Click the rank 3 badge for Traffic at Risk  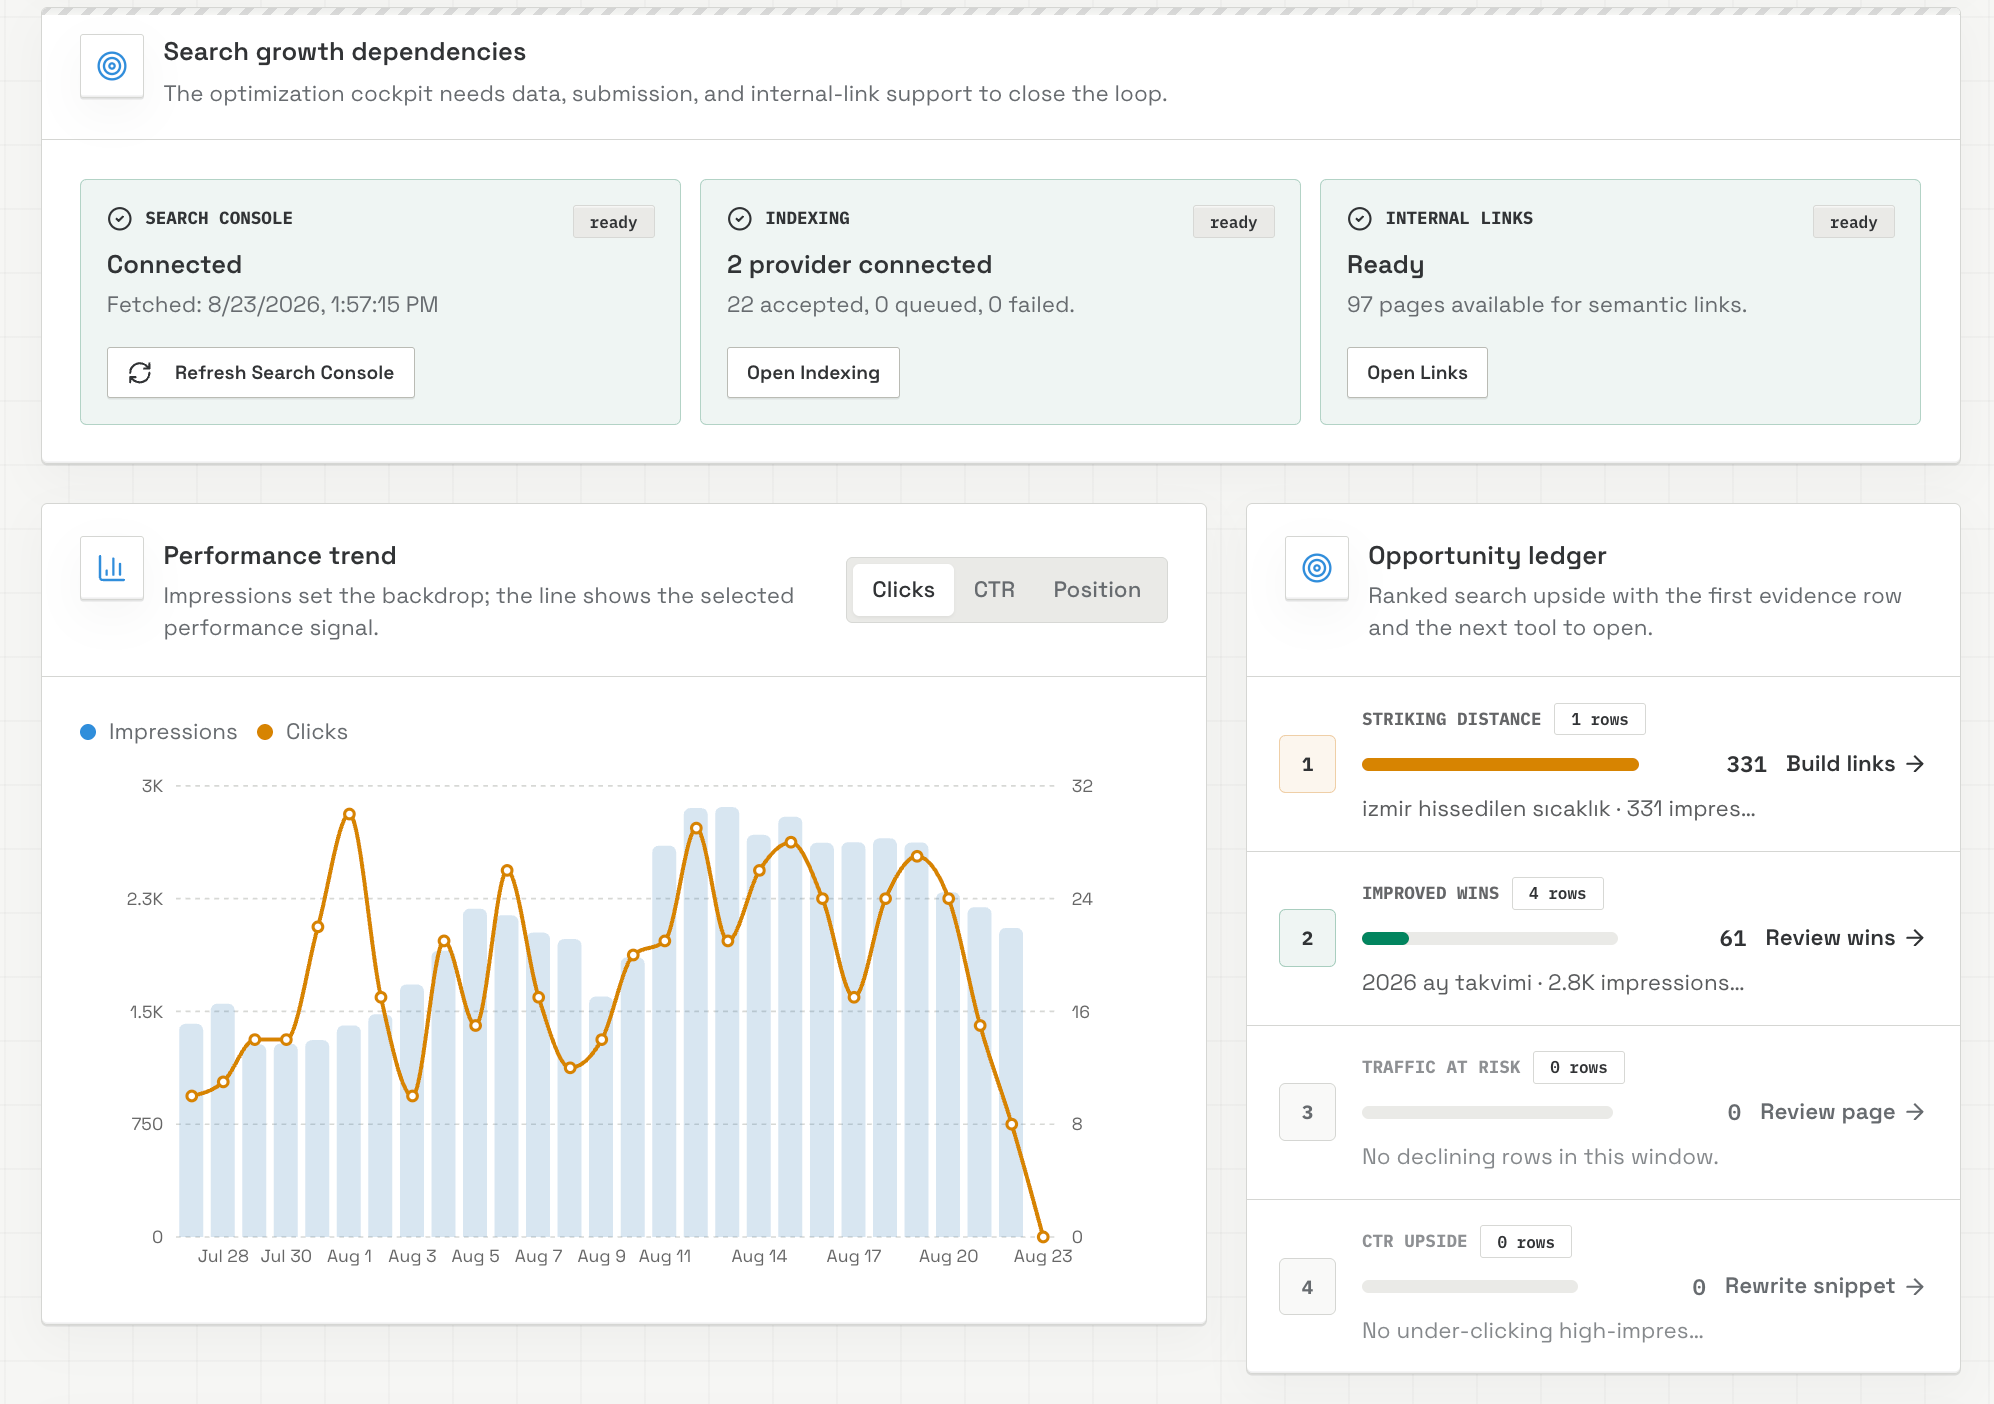point(1307,1112)
